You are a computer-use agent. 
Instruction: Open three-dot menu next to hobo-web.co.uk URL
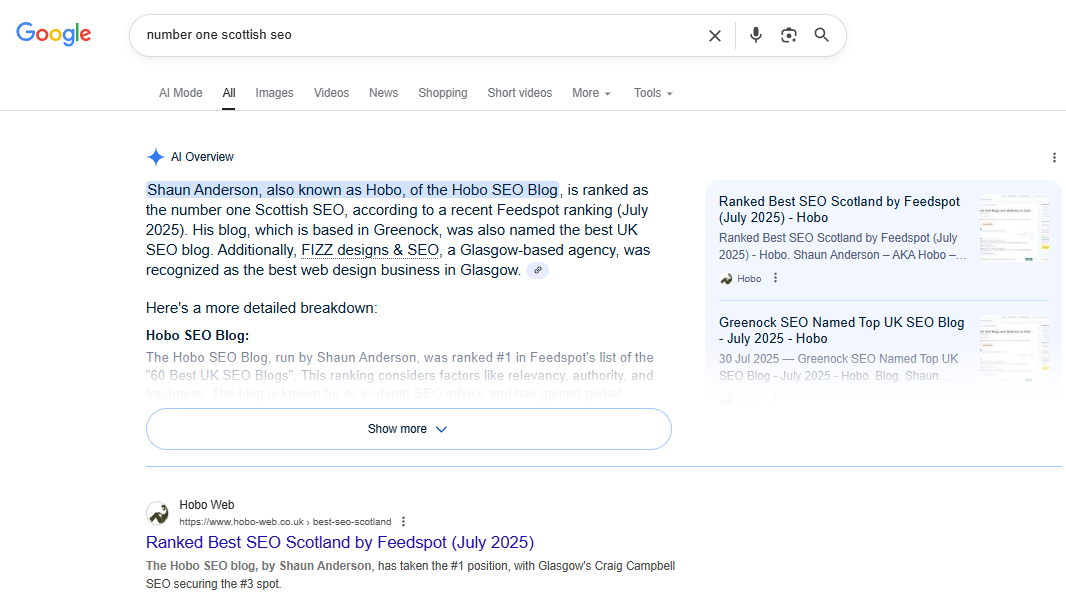[403, 521]
